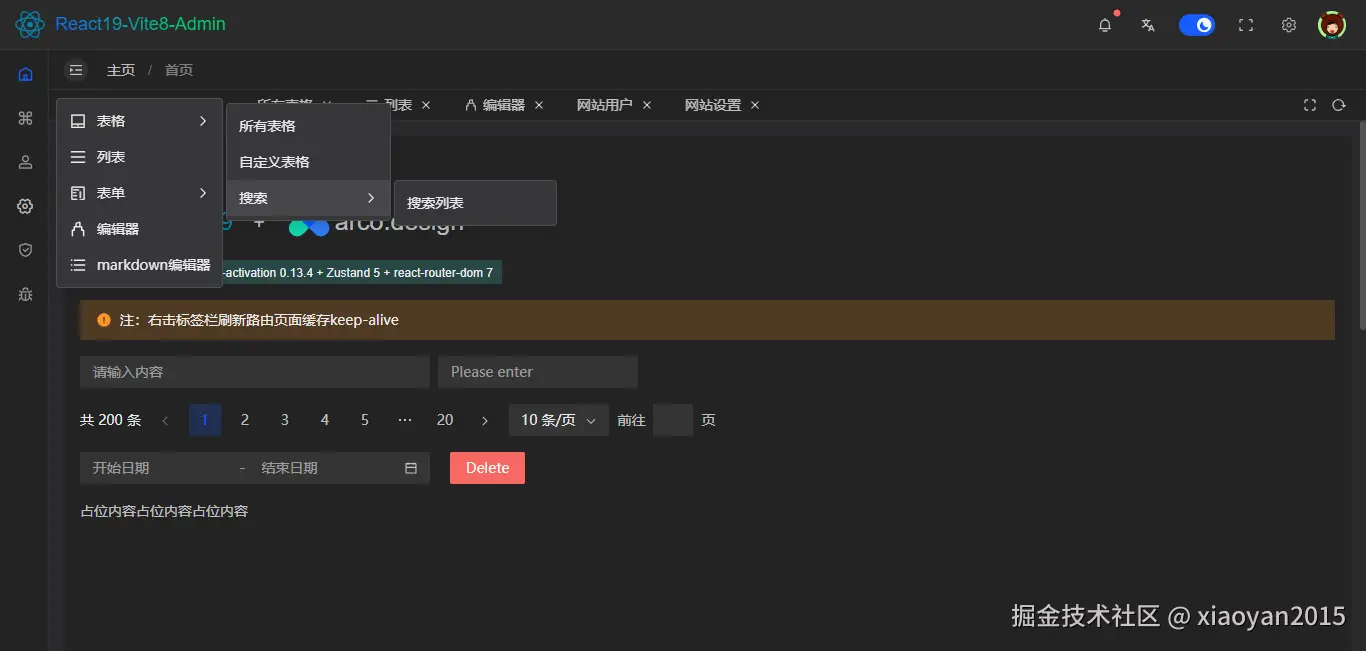Image resolution: width=1366 pixels, height=651 pixels.
Task: Click the 编辑器 menu icon
Action: click(78, 229)
